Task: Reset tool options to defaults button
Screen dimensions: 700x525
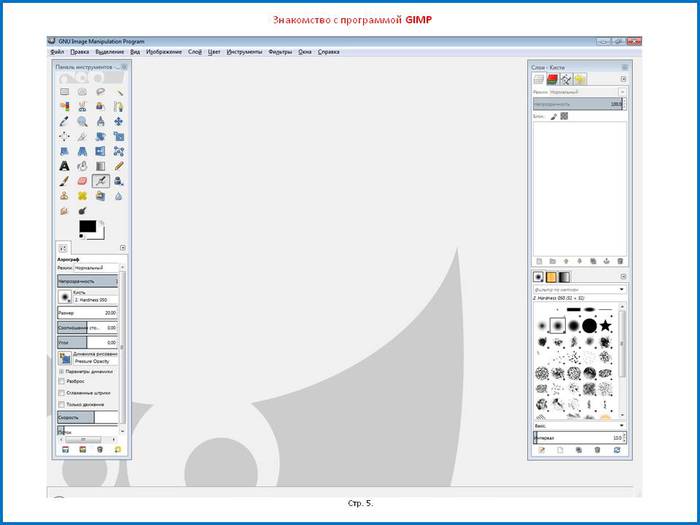Action: coord(117,450)
